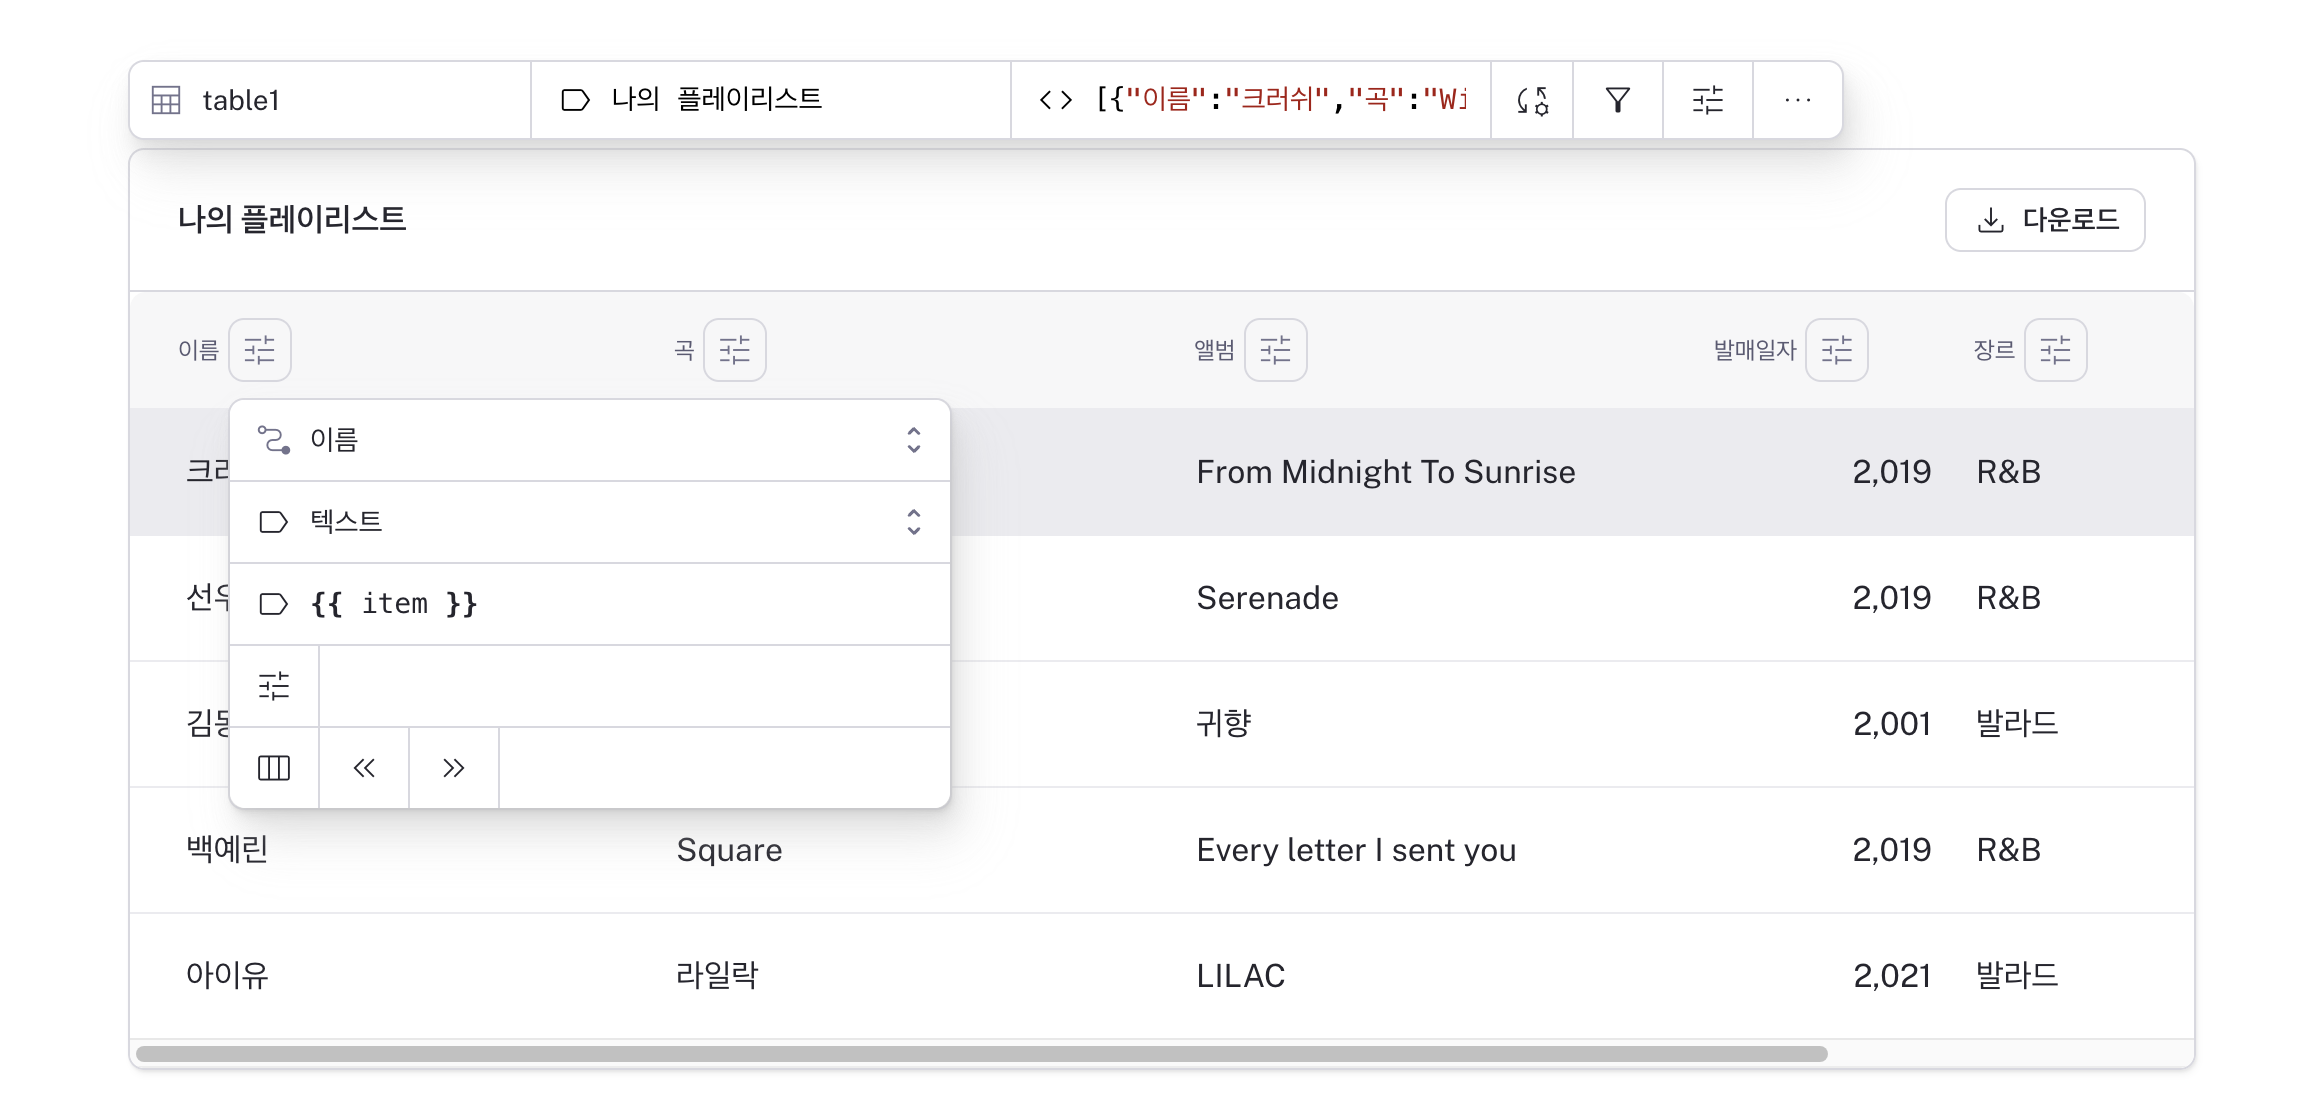Open the more options ellipsis menu
Screen dimensions: 2302x1118
pyautogui.click(x=1798, y=100)
